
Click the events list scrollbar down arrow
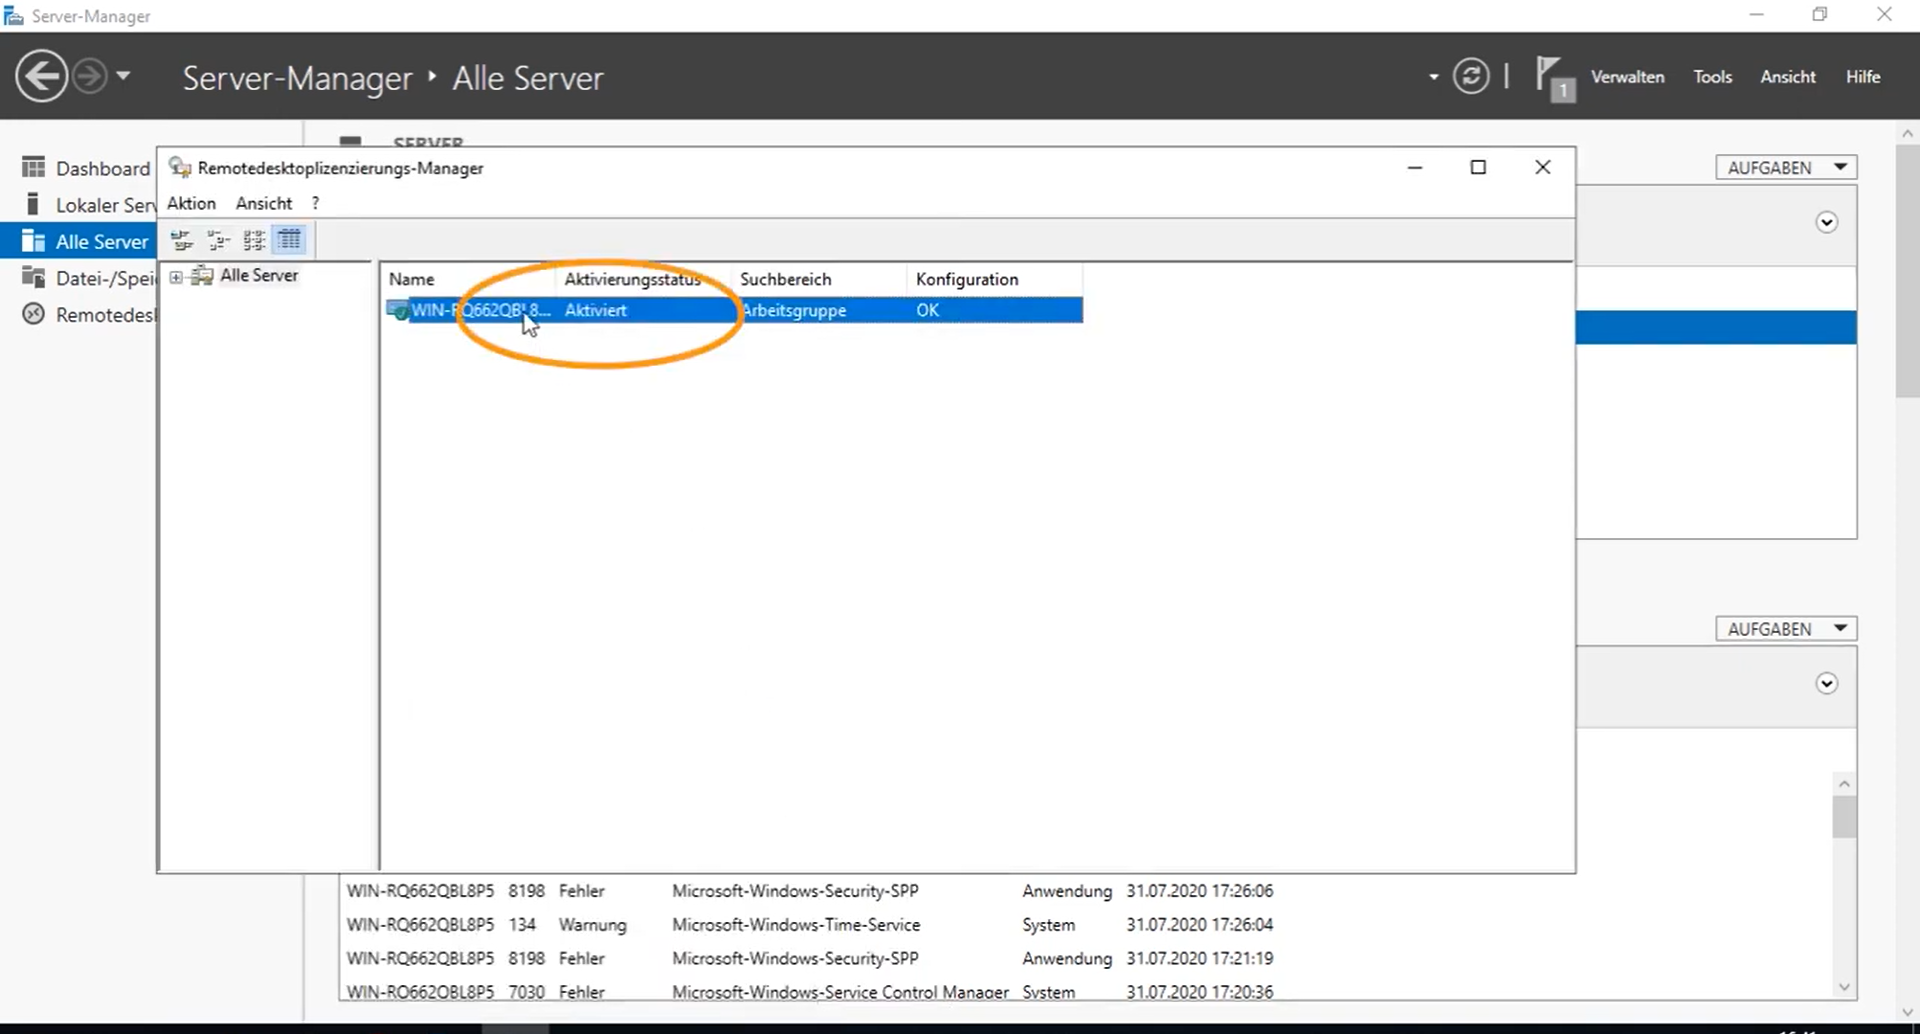pos(1844,987)
